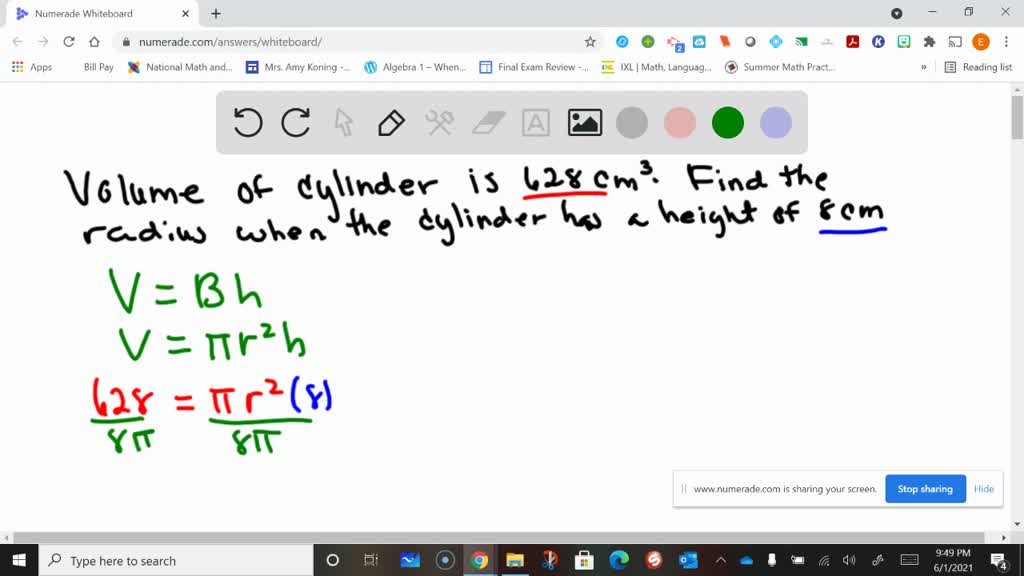Click the Undo arrow on the whiteboard toolbar
The image size is (1024, 576).
[x=246, y=122]
